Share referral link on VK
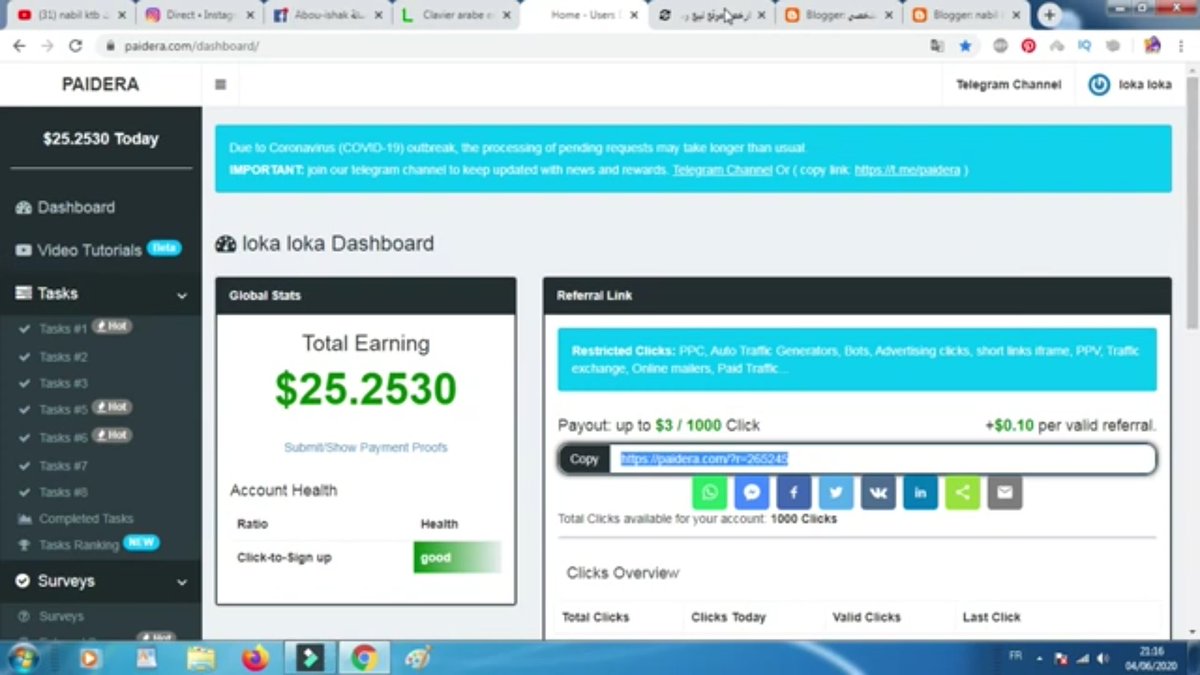The width and height of the screenshot is (1200, 675). click(x=878, y=492)
